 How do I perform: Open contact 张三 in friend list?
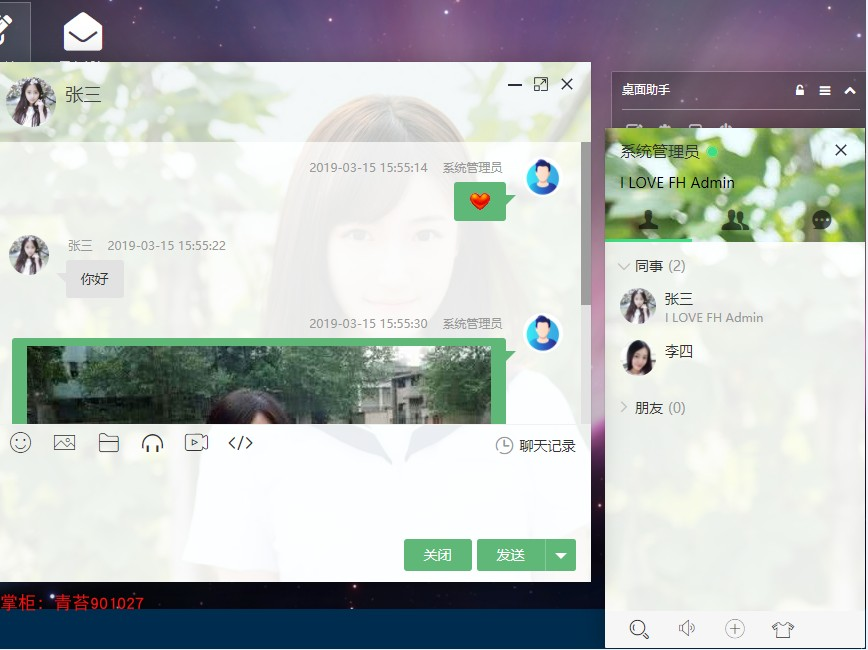[735, 306]
